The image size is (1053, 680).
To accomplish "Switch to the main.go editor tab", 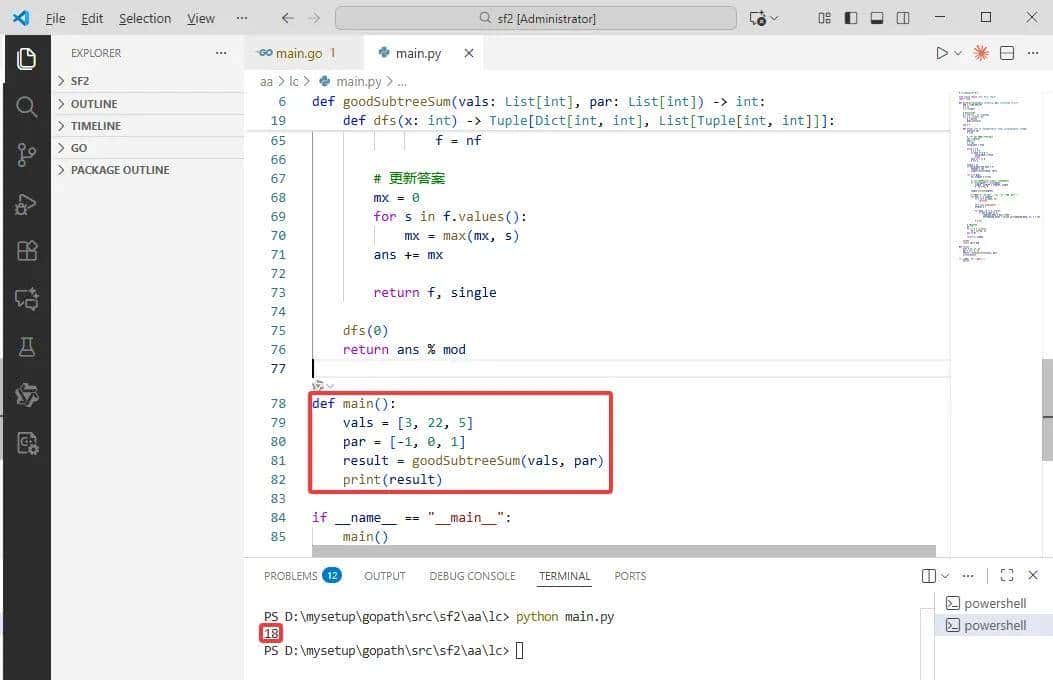I will (x=298, y=53).
